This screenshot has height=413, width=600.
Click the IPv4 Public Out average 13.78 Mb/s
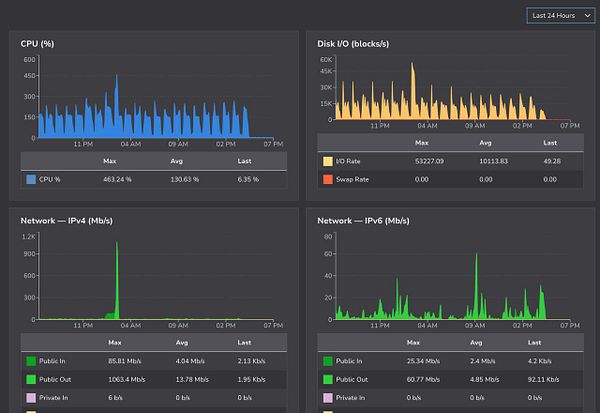point(192,379)
